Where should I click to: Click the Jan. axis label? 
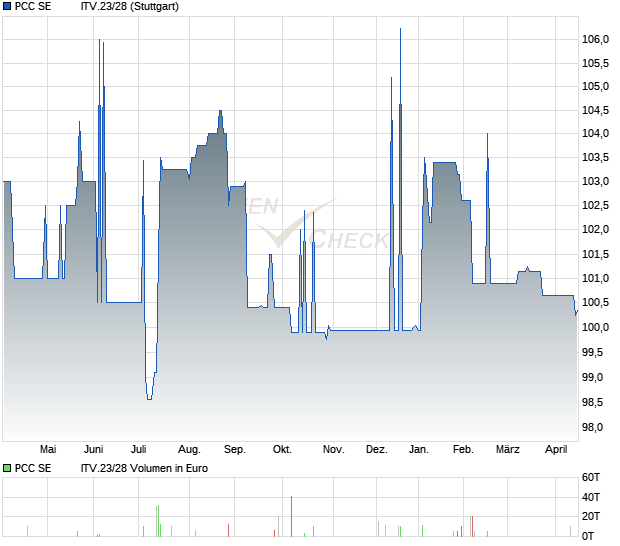point(420,449)
